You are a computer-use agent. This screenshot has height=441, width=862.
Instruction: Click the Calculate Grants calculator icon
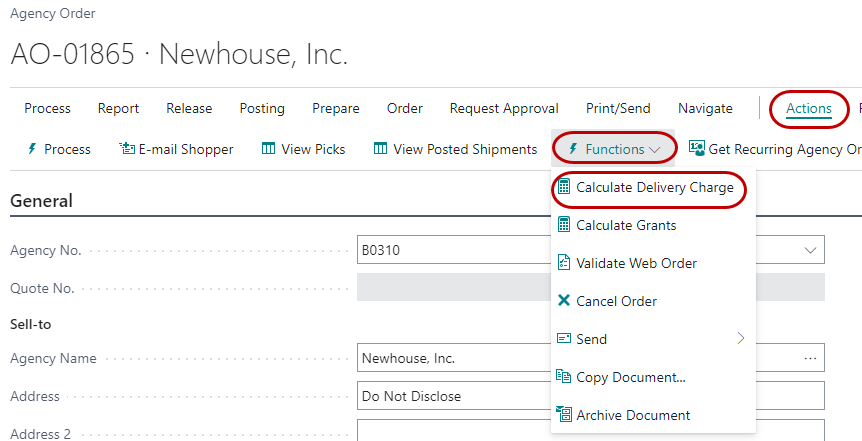pos(564,225)
